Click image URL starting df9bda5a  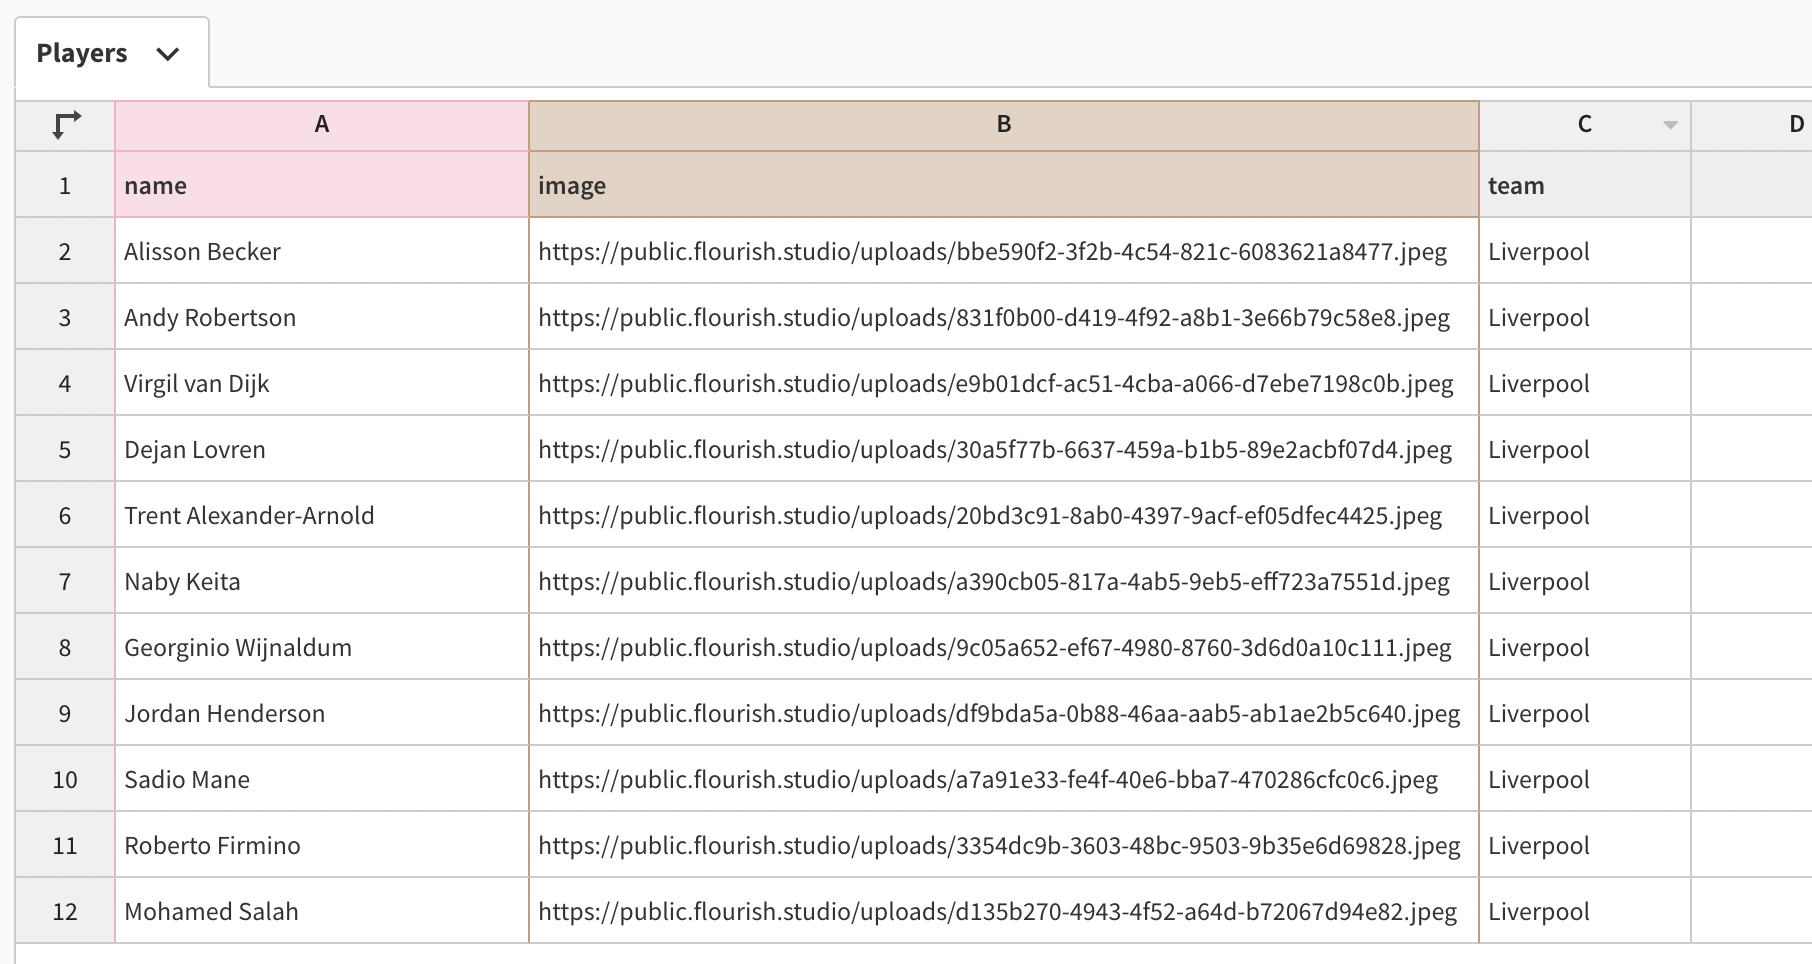point(1004,713)
